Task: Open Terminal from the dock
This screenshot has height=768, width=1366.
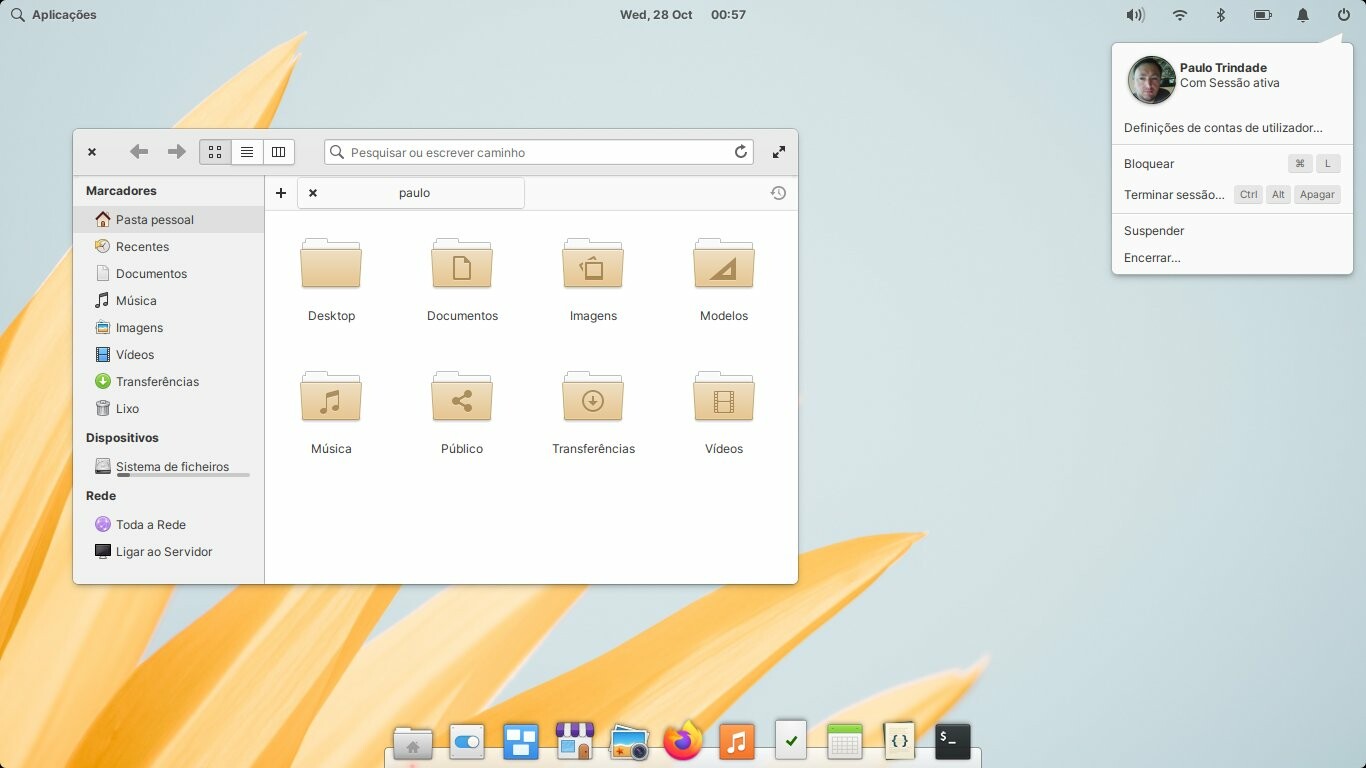Action: 952,741
